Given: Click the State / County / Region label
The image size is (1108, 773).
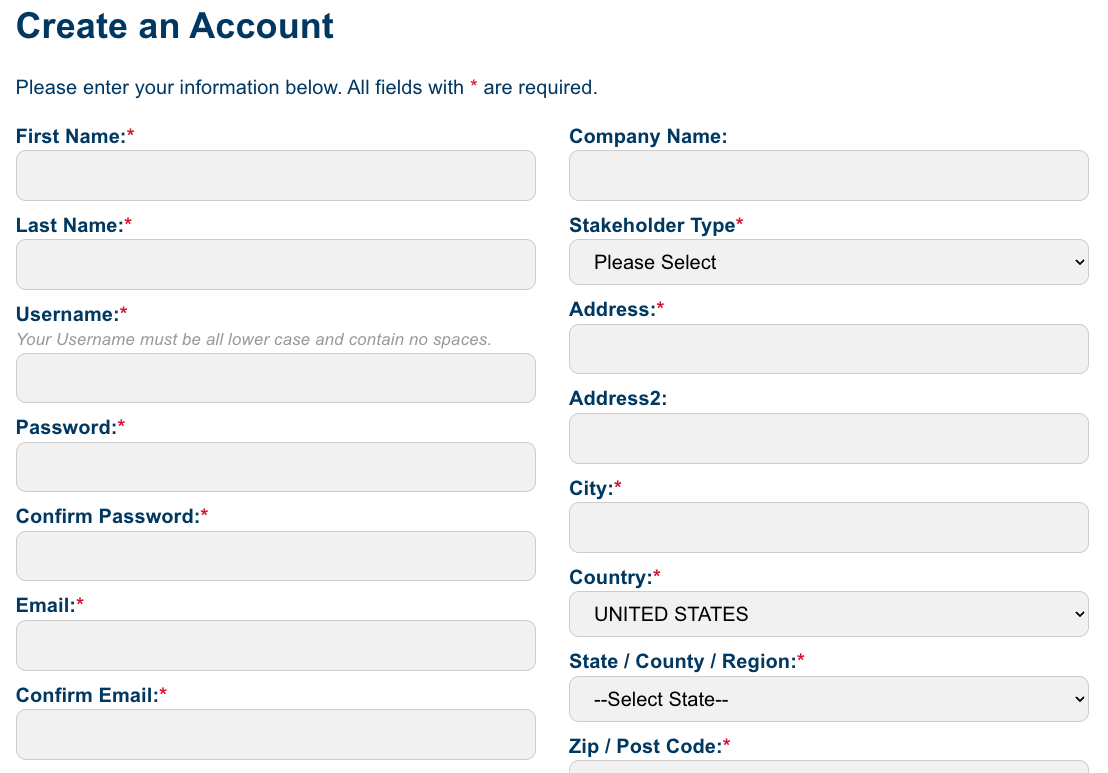Looking at the screenshot, I should pos(682,661).
